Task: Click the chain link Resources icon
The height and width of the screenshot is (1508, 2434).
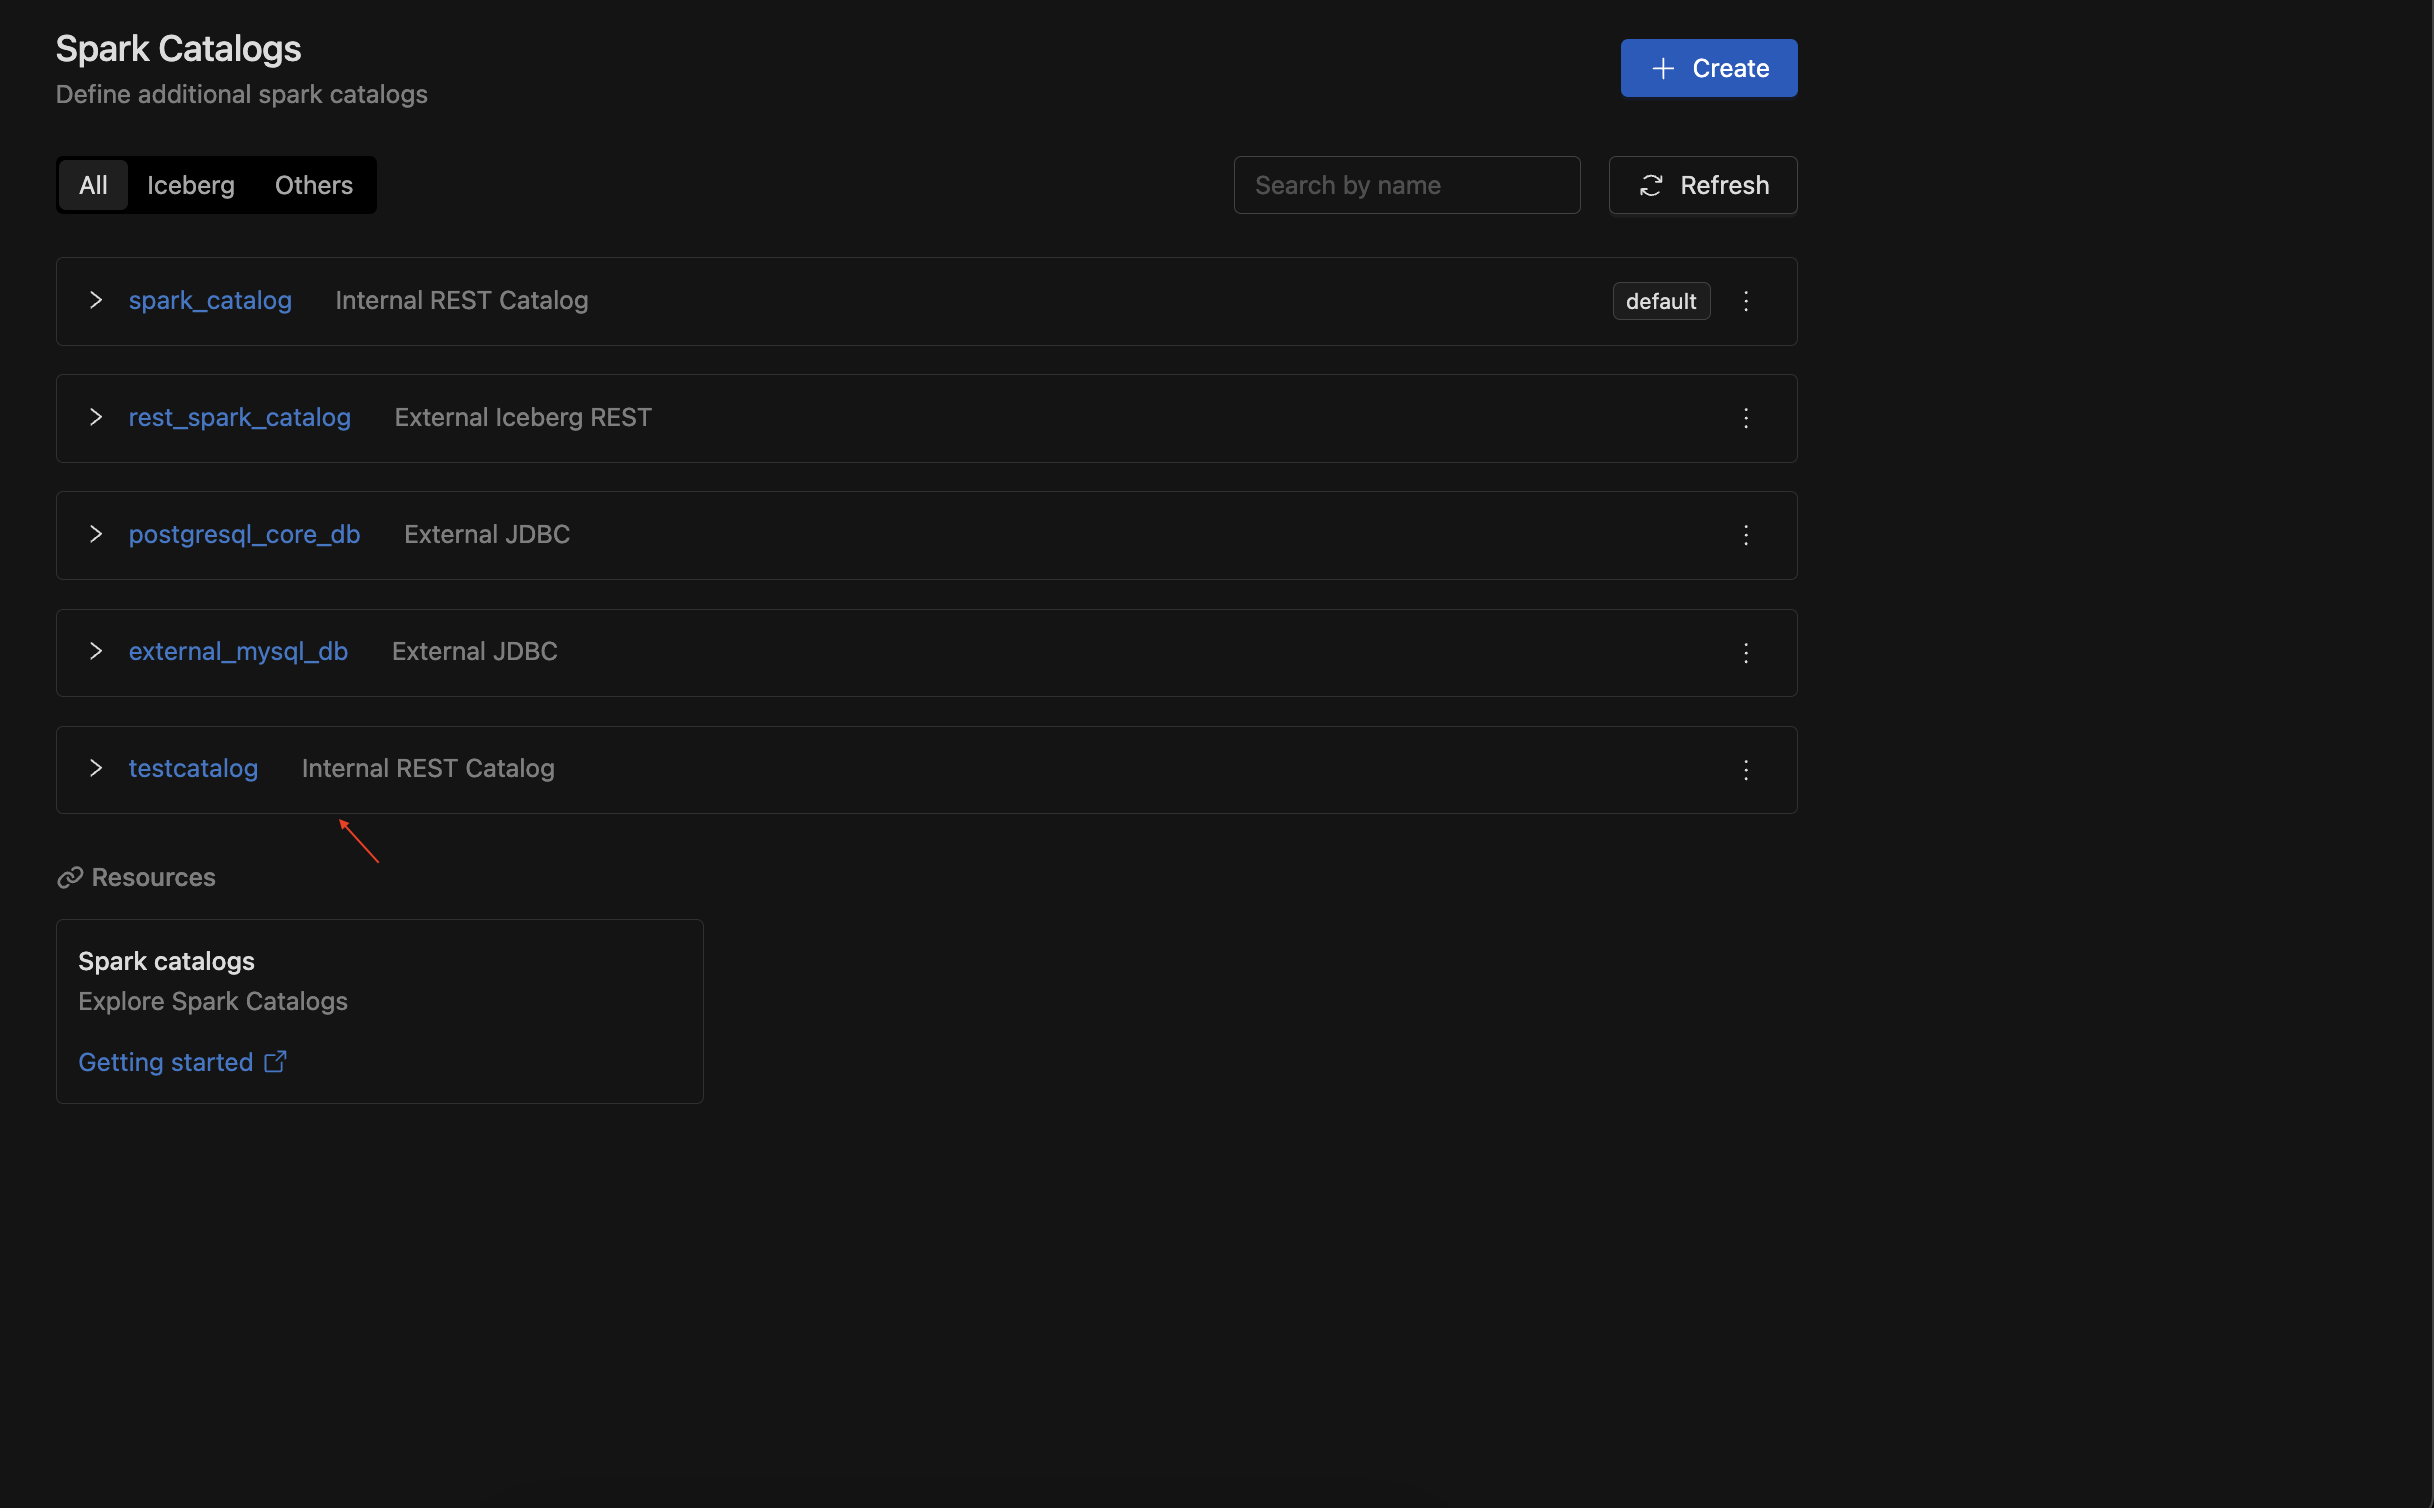Action: pos(68,877)
